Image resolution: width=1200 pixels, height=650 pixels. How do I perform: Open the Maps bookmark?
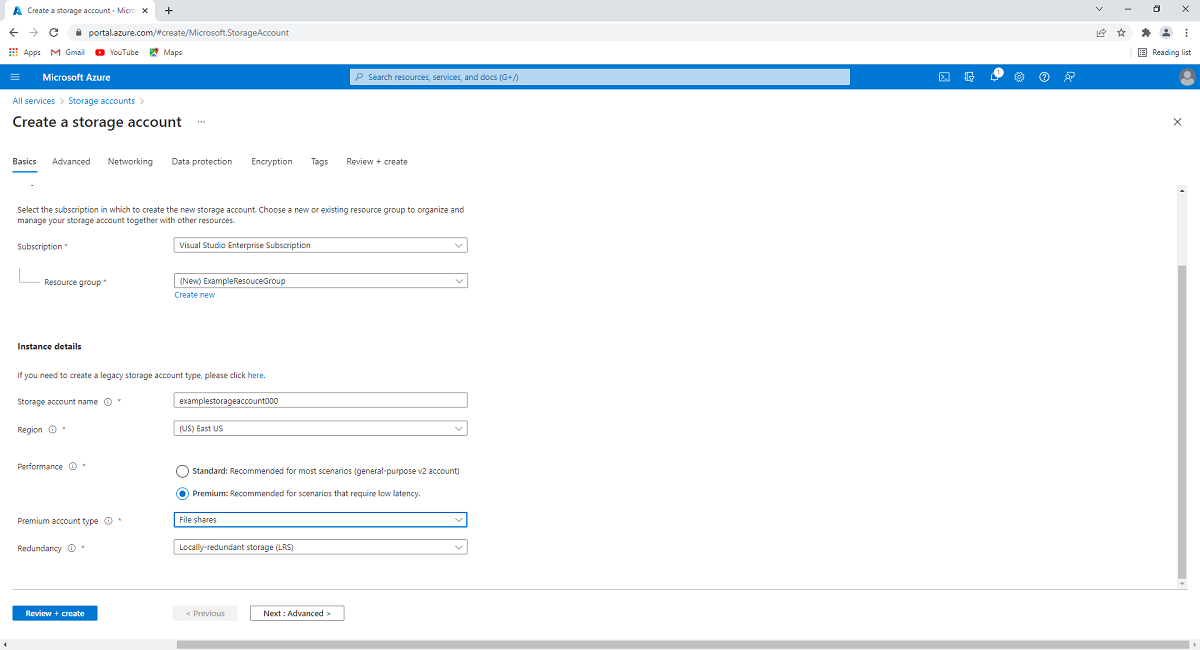pos(166,52)
